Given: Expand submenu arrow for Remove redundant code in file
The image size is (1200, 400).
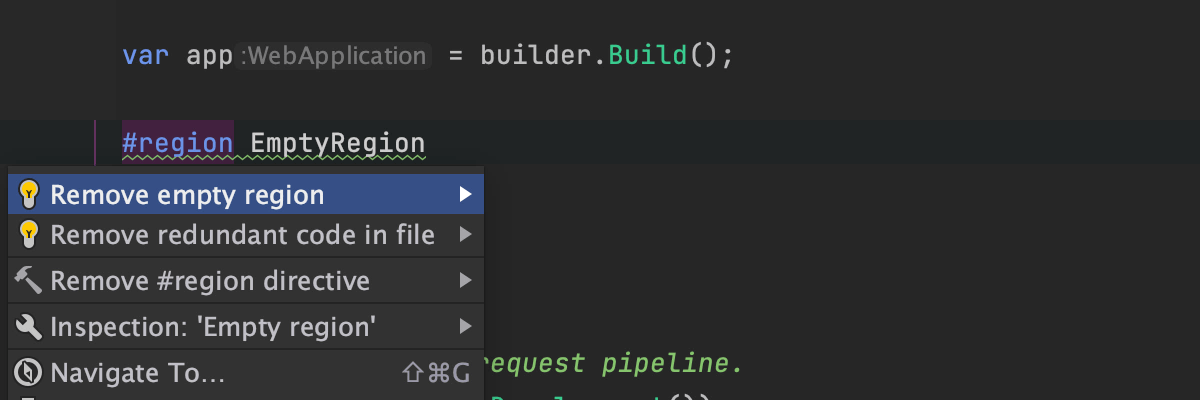Looking at the screenshot, I should [464, 235].
